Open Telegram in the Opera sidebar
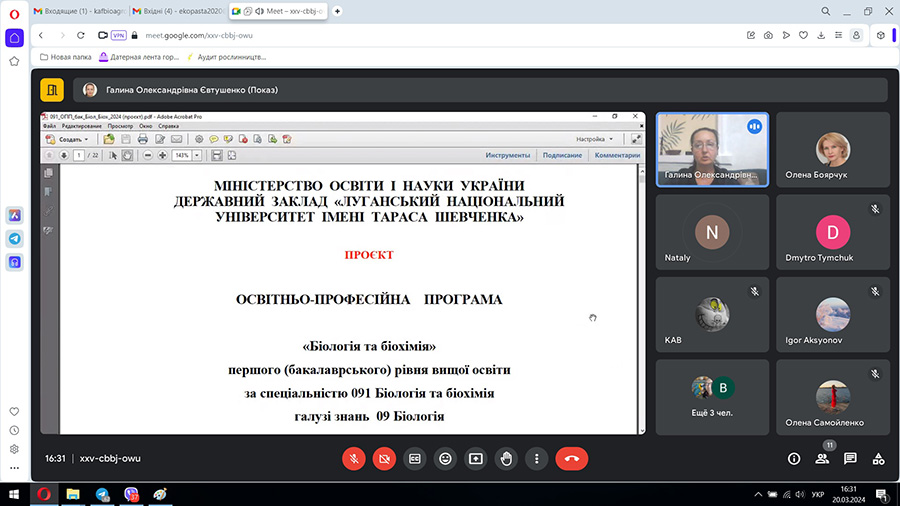The height and width of the screenshot is (506, 900). click(15, 238)
